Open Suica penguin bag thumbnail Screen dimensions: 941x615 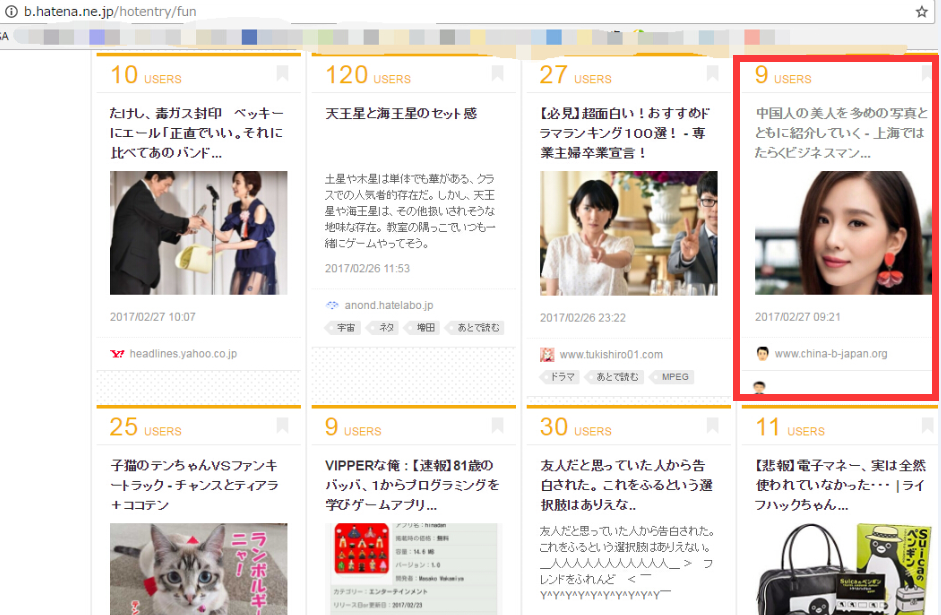(x=843, y=569)
